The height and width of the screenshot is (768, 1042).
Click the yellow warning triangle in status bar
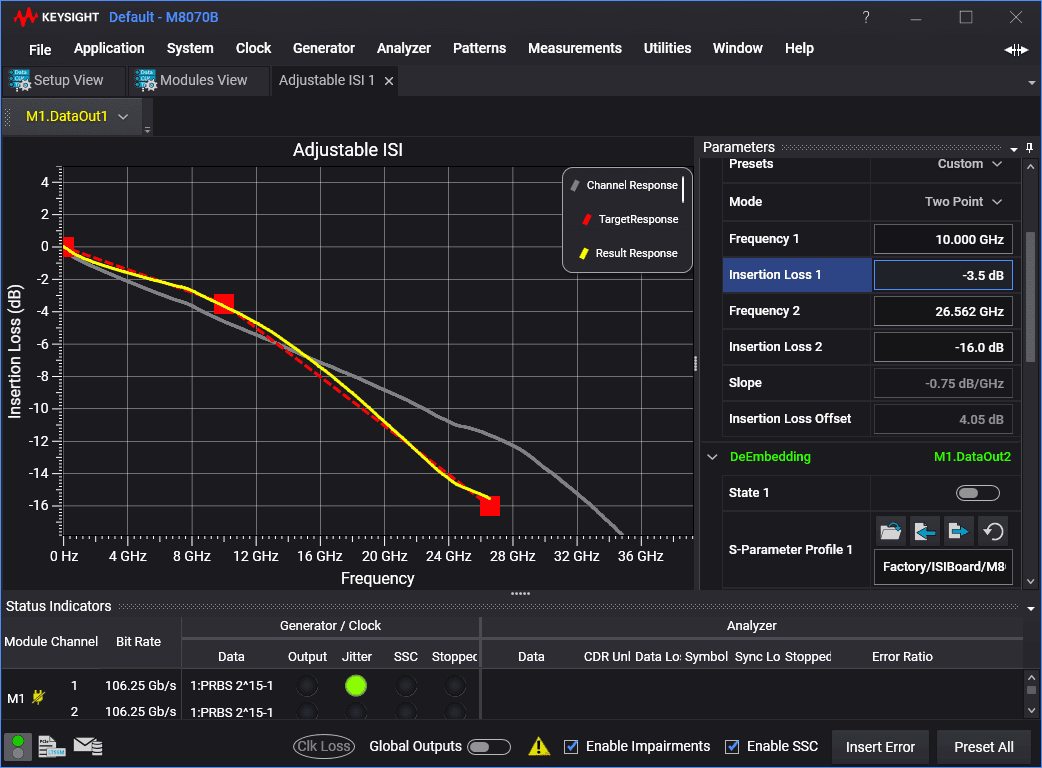click(x=539, y=746)
